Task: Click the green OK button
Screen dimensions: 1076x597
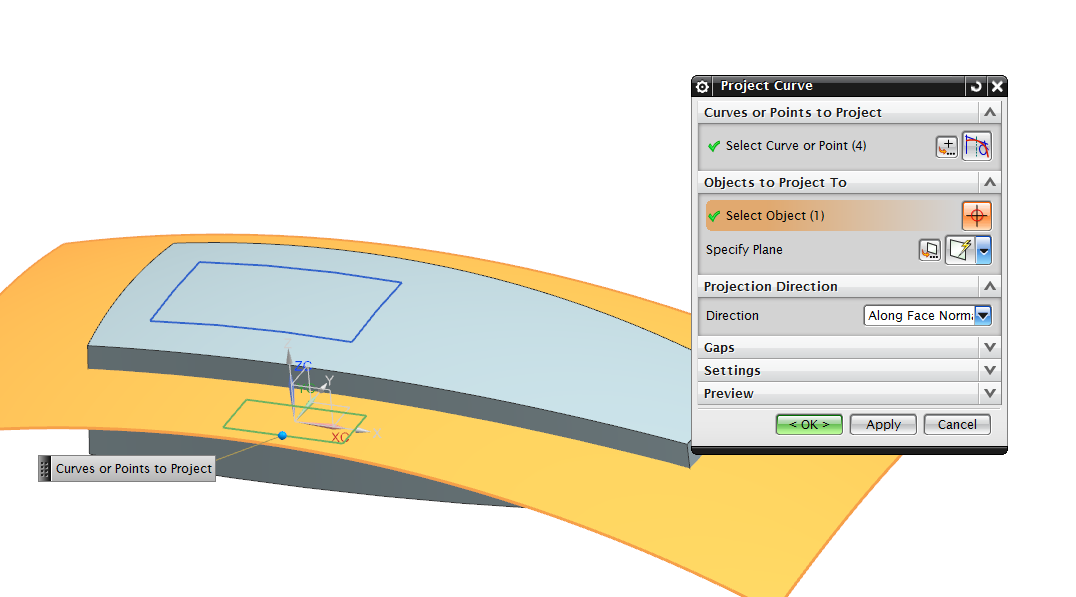Action: 809,425
